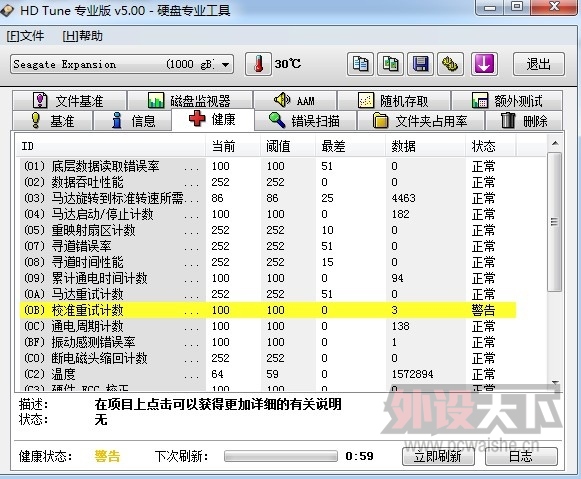The width and height of the screenshot is (581, 479).
Task: Click the purple down-arrow icon
Action: pyautogui.click(x=484, y=64)
